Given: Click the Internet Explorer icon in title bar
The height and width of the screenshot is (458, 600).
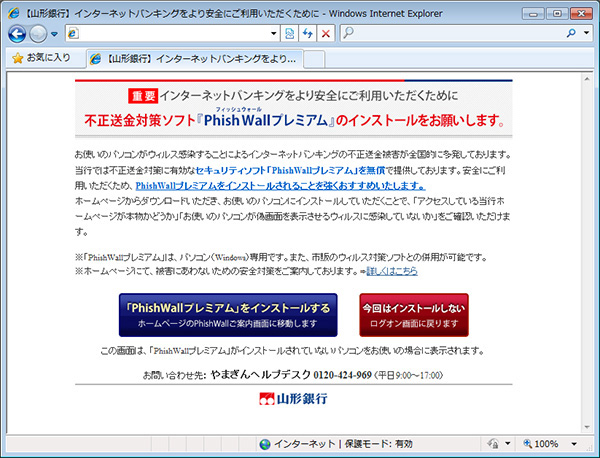Looking at the screenshot, I should 14,13.
